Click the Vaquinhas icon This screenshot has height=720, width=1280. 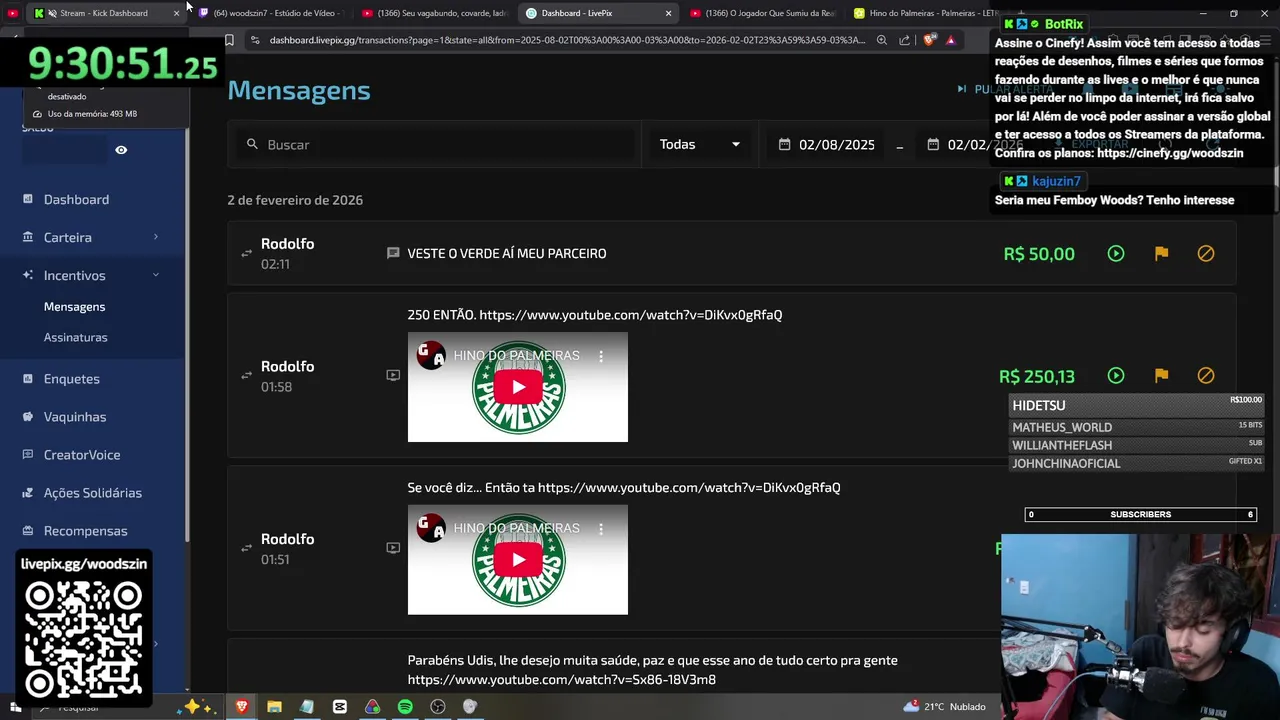28,416
